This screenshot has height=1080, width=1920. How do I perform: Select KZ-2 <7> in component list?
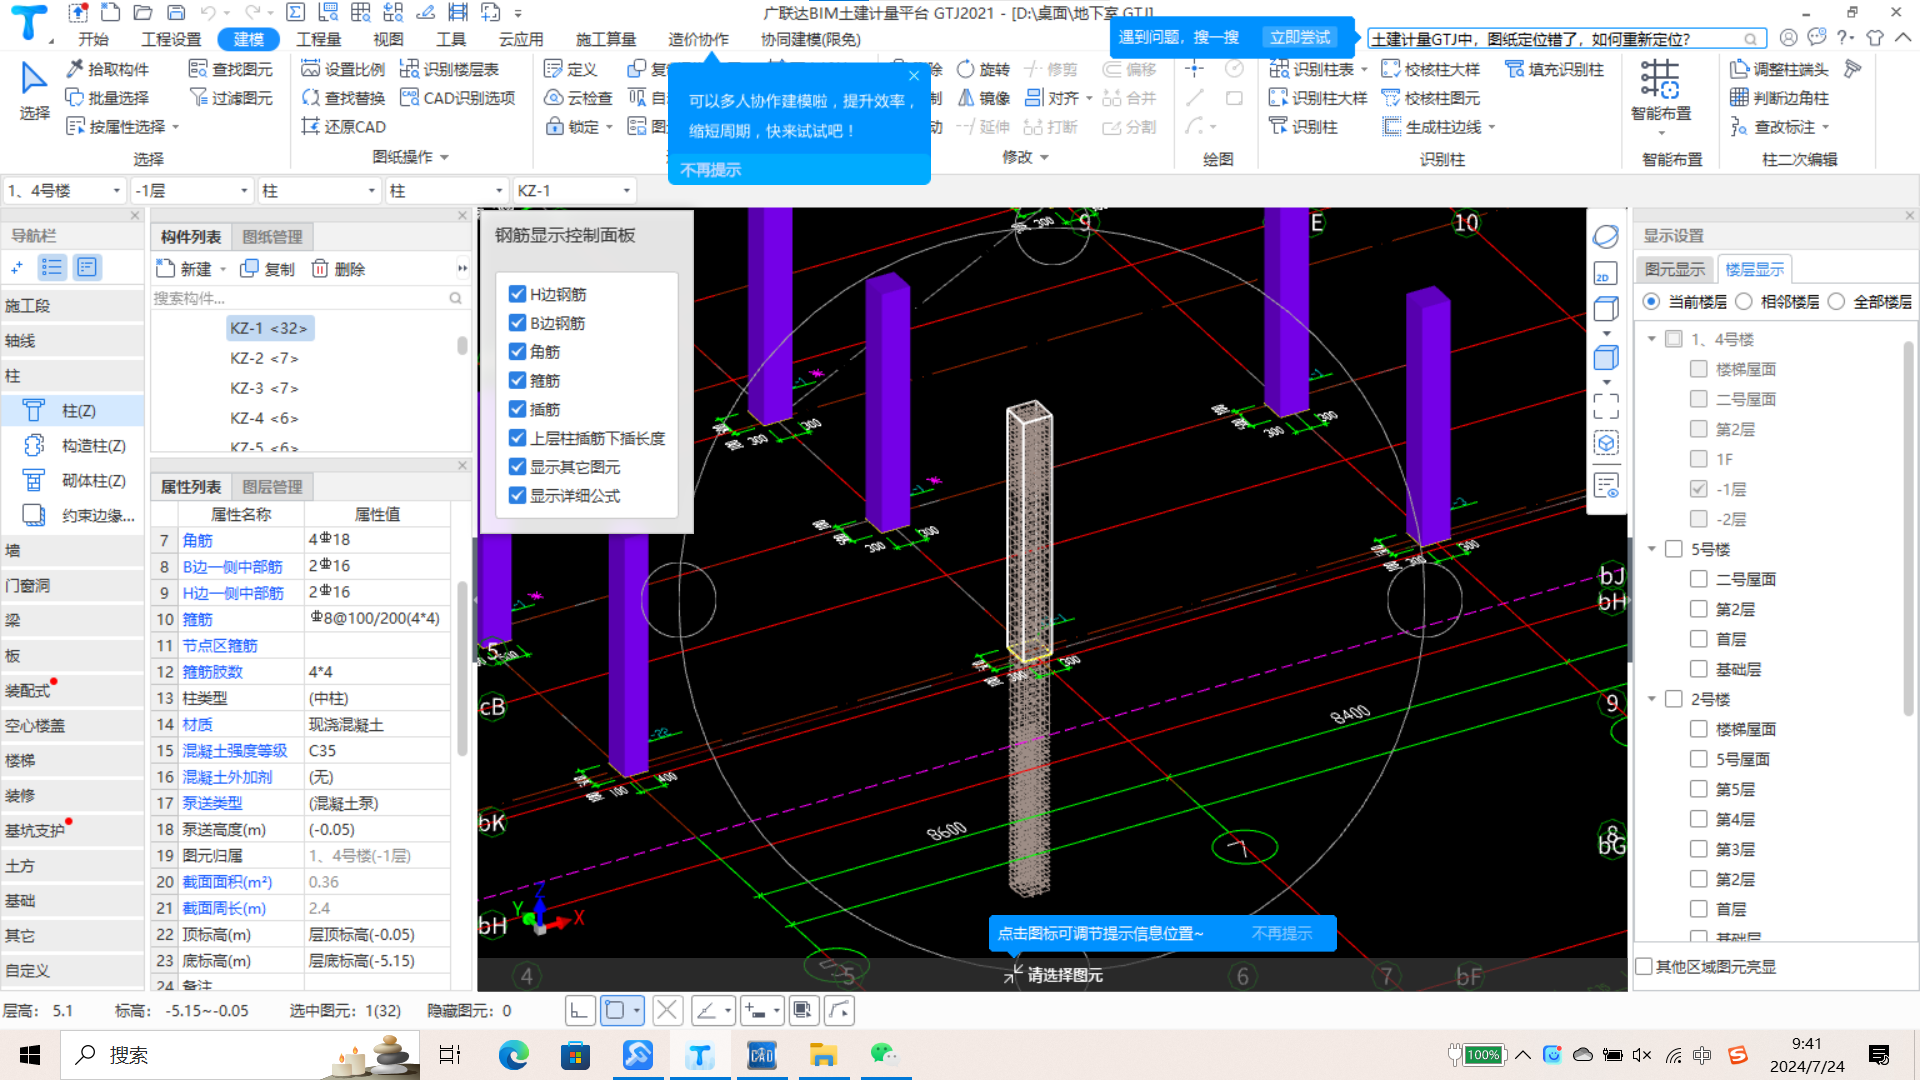coord(264,358)
